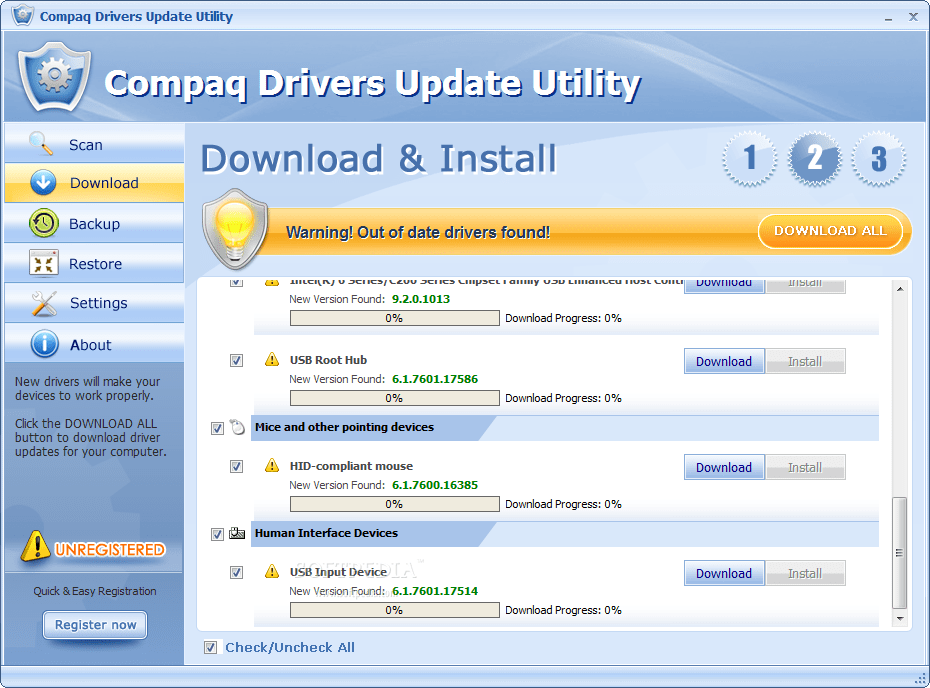Viewport: 930px width, 688px height.
Task: Click the UNREGISTERED warning triangle icon
Action: point(36,546)
